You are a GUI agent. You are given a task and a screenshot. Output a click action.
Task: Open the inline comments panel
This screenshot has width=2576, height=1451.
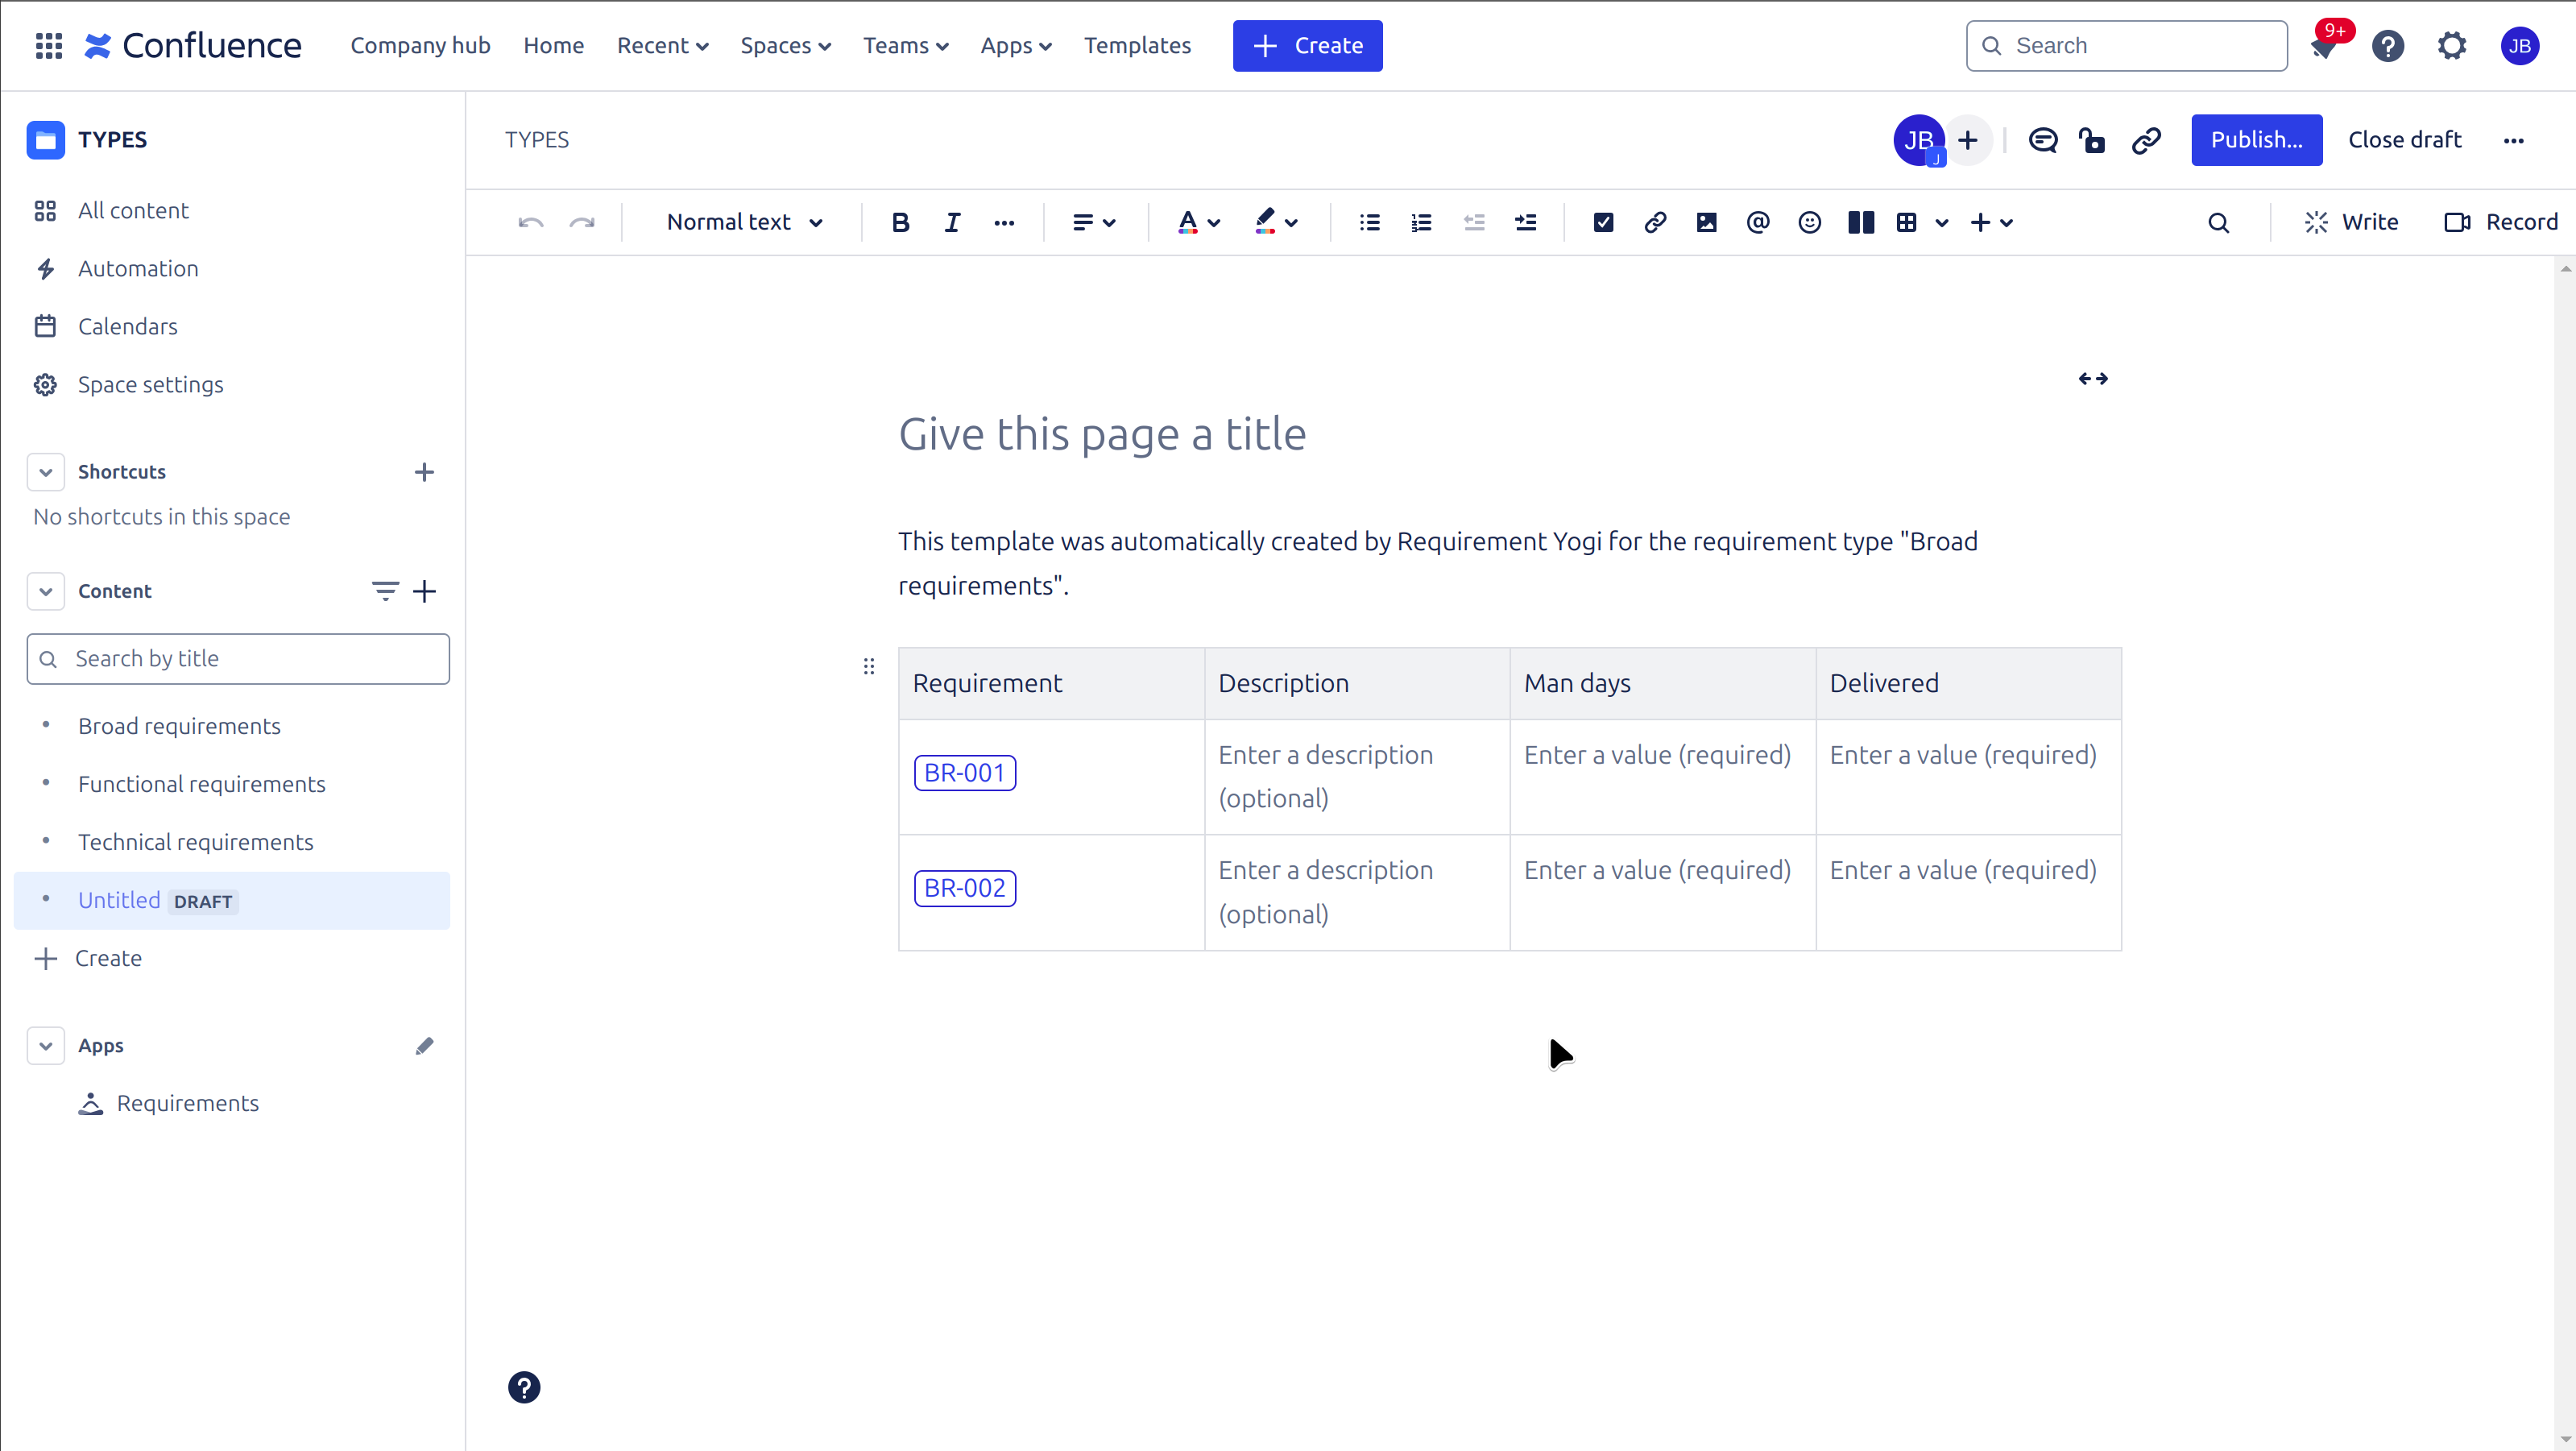click(2042, 140)
